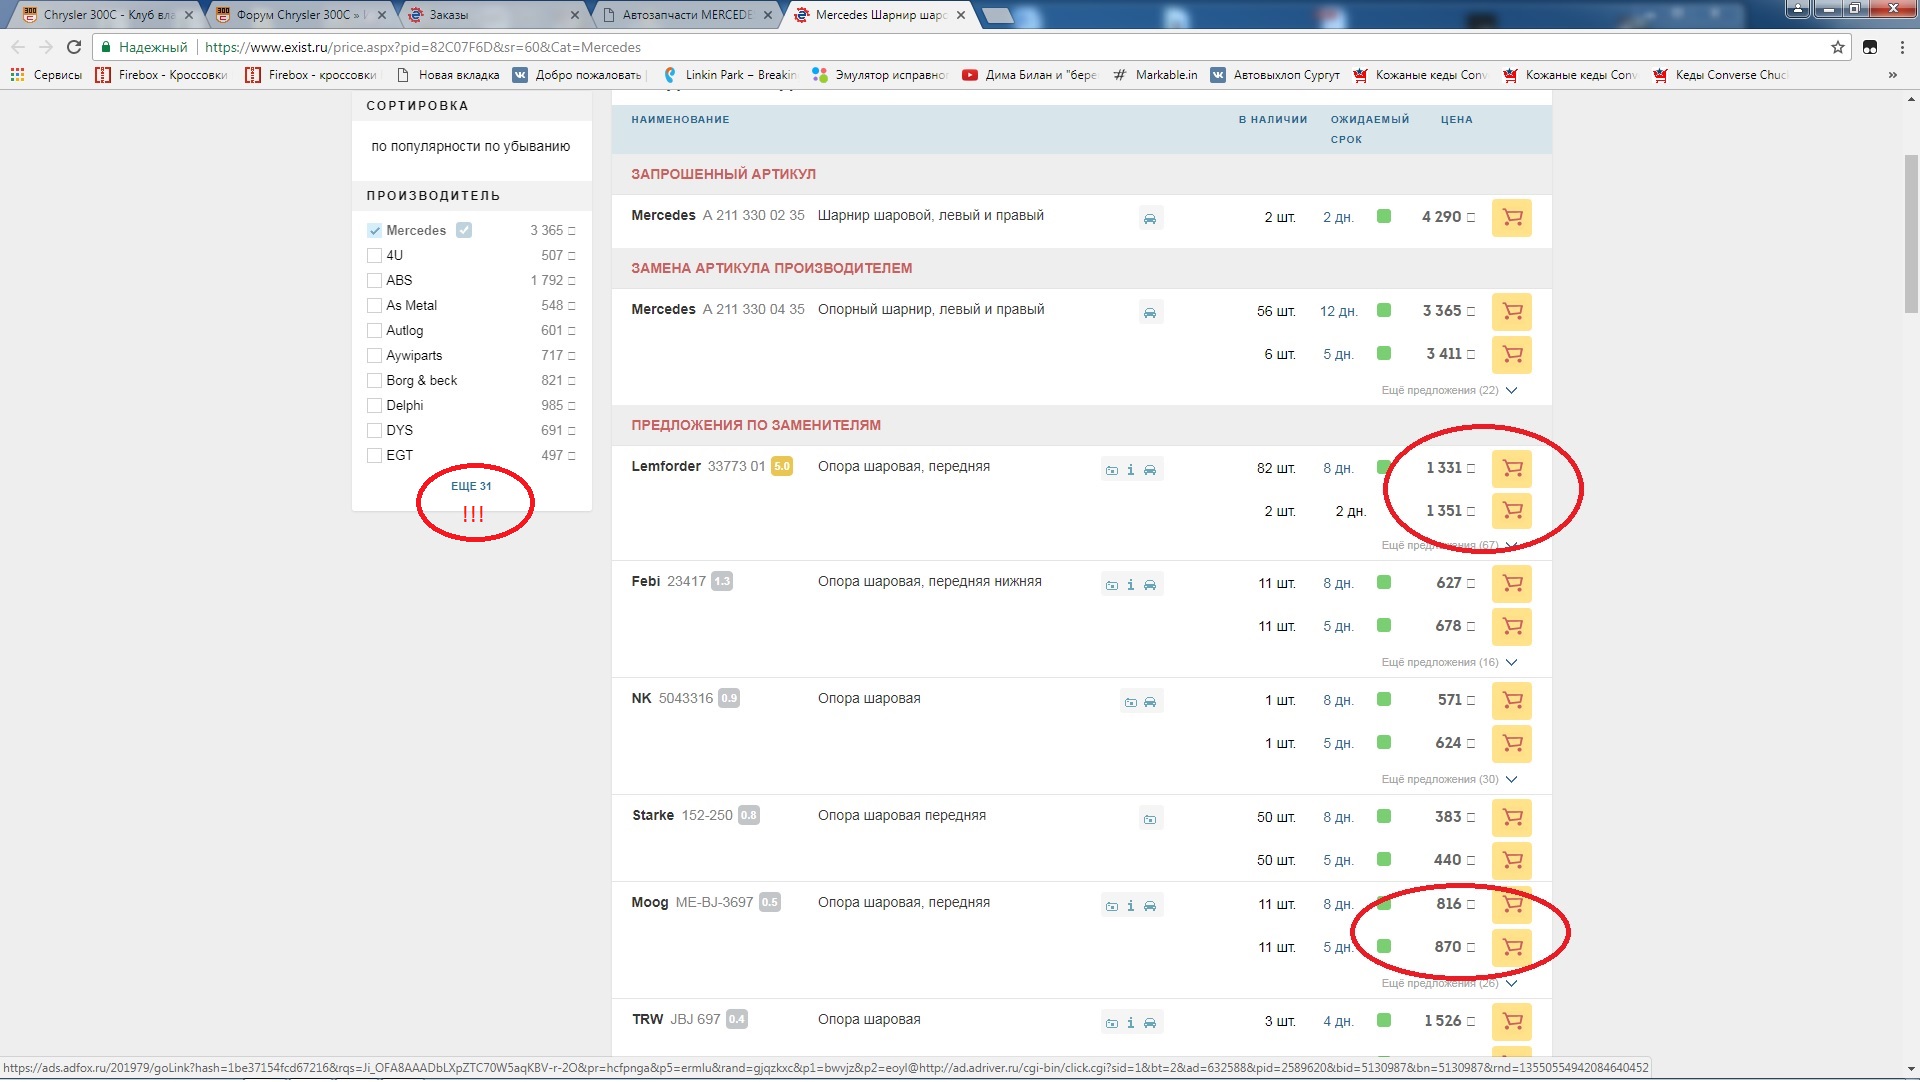1920x1082 pixels.
Task: Open info icon for Moog ME-BJ-3697
Action: pos(1131,906)
